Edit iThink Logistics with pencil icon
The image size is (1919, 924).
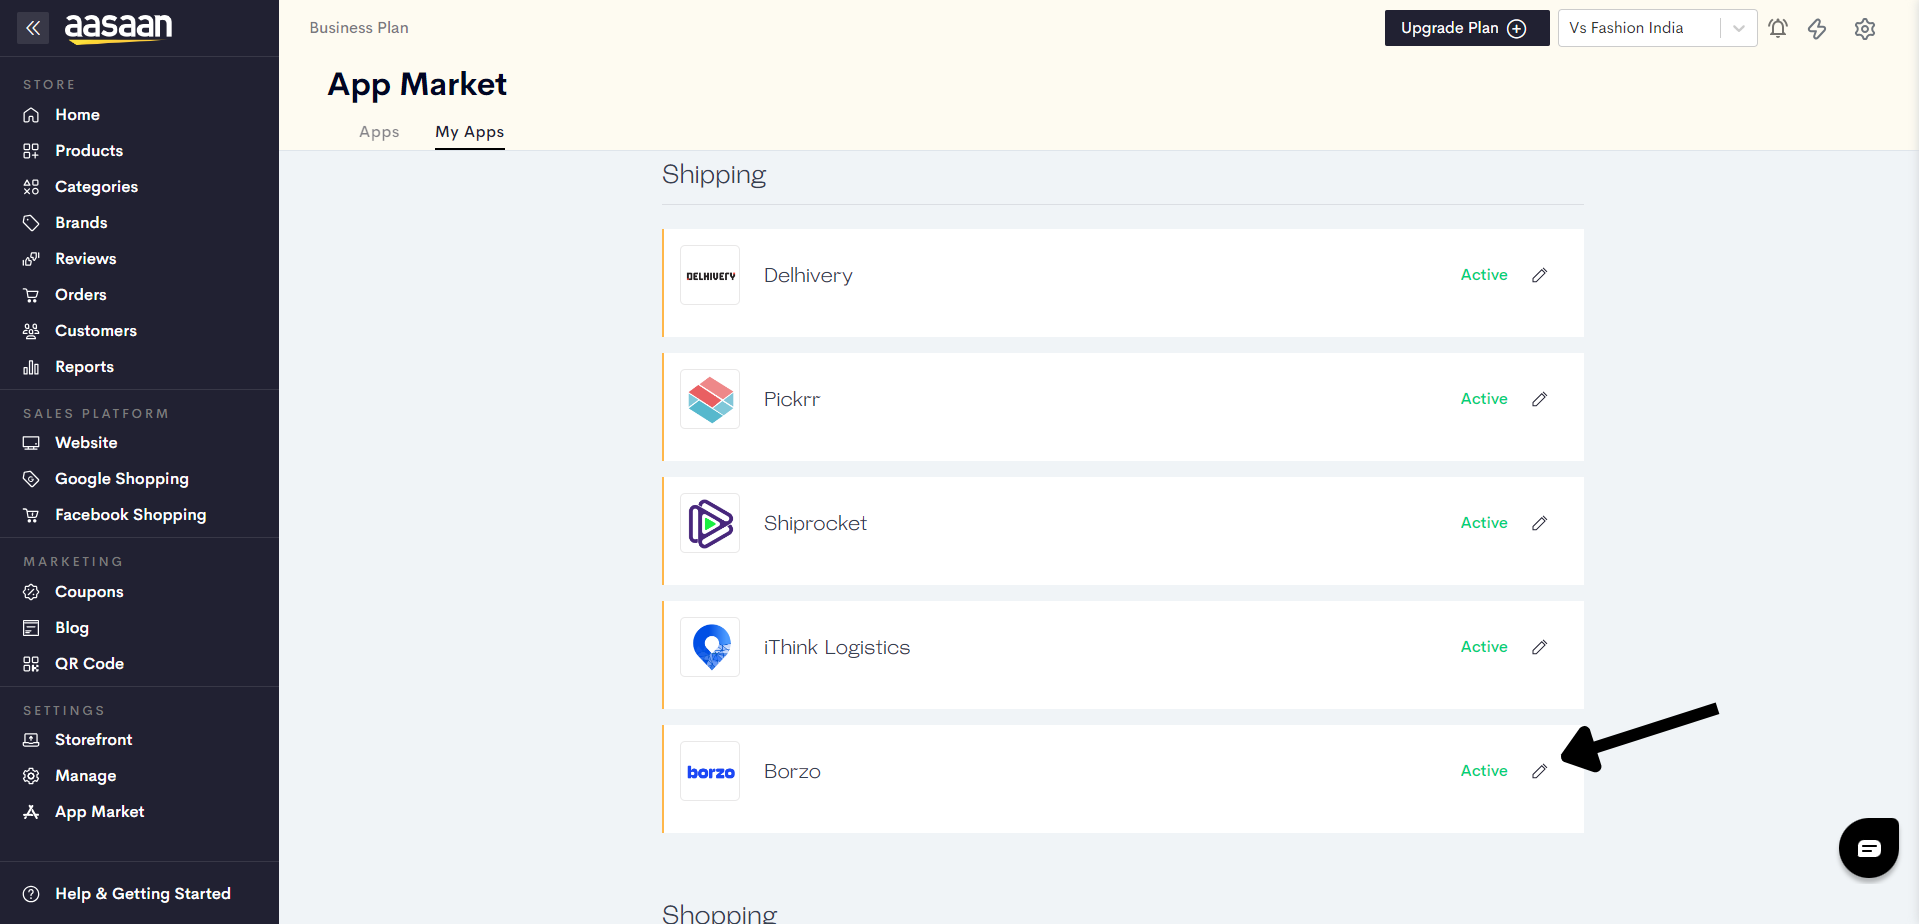1540,647
